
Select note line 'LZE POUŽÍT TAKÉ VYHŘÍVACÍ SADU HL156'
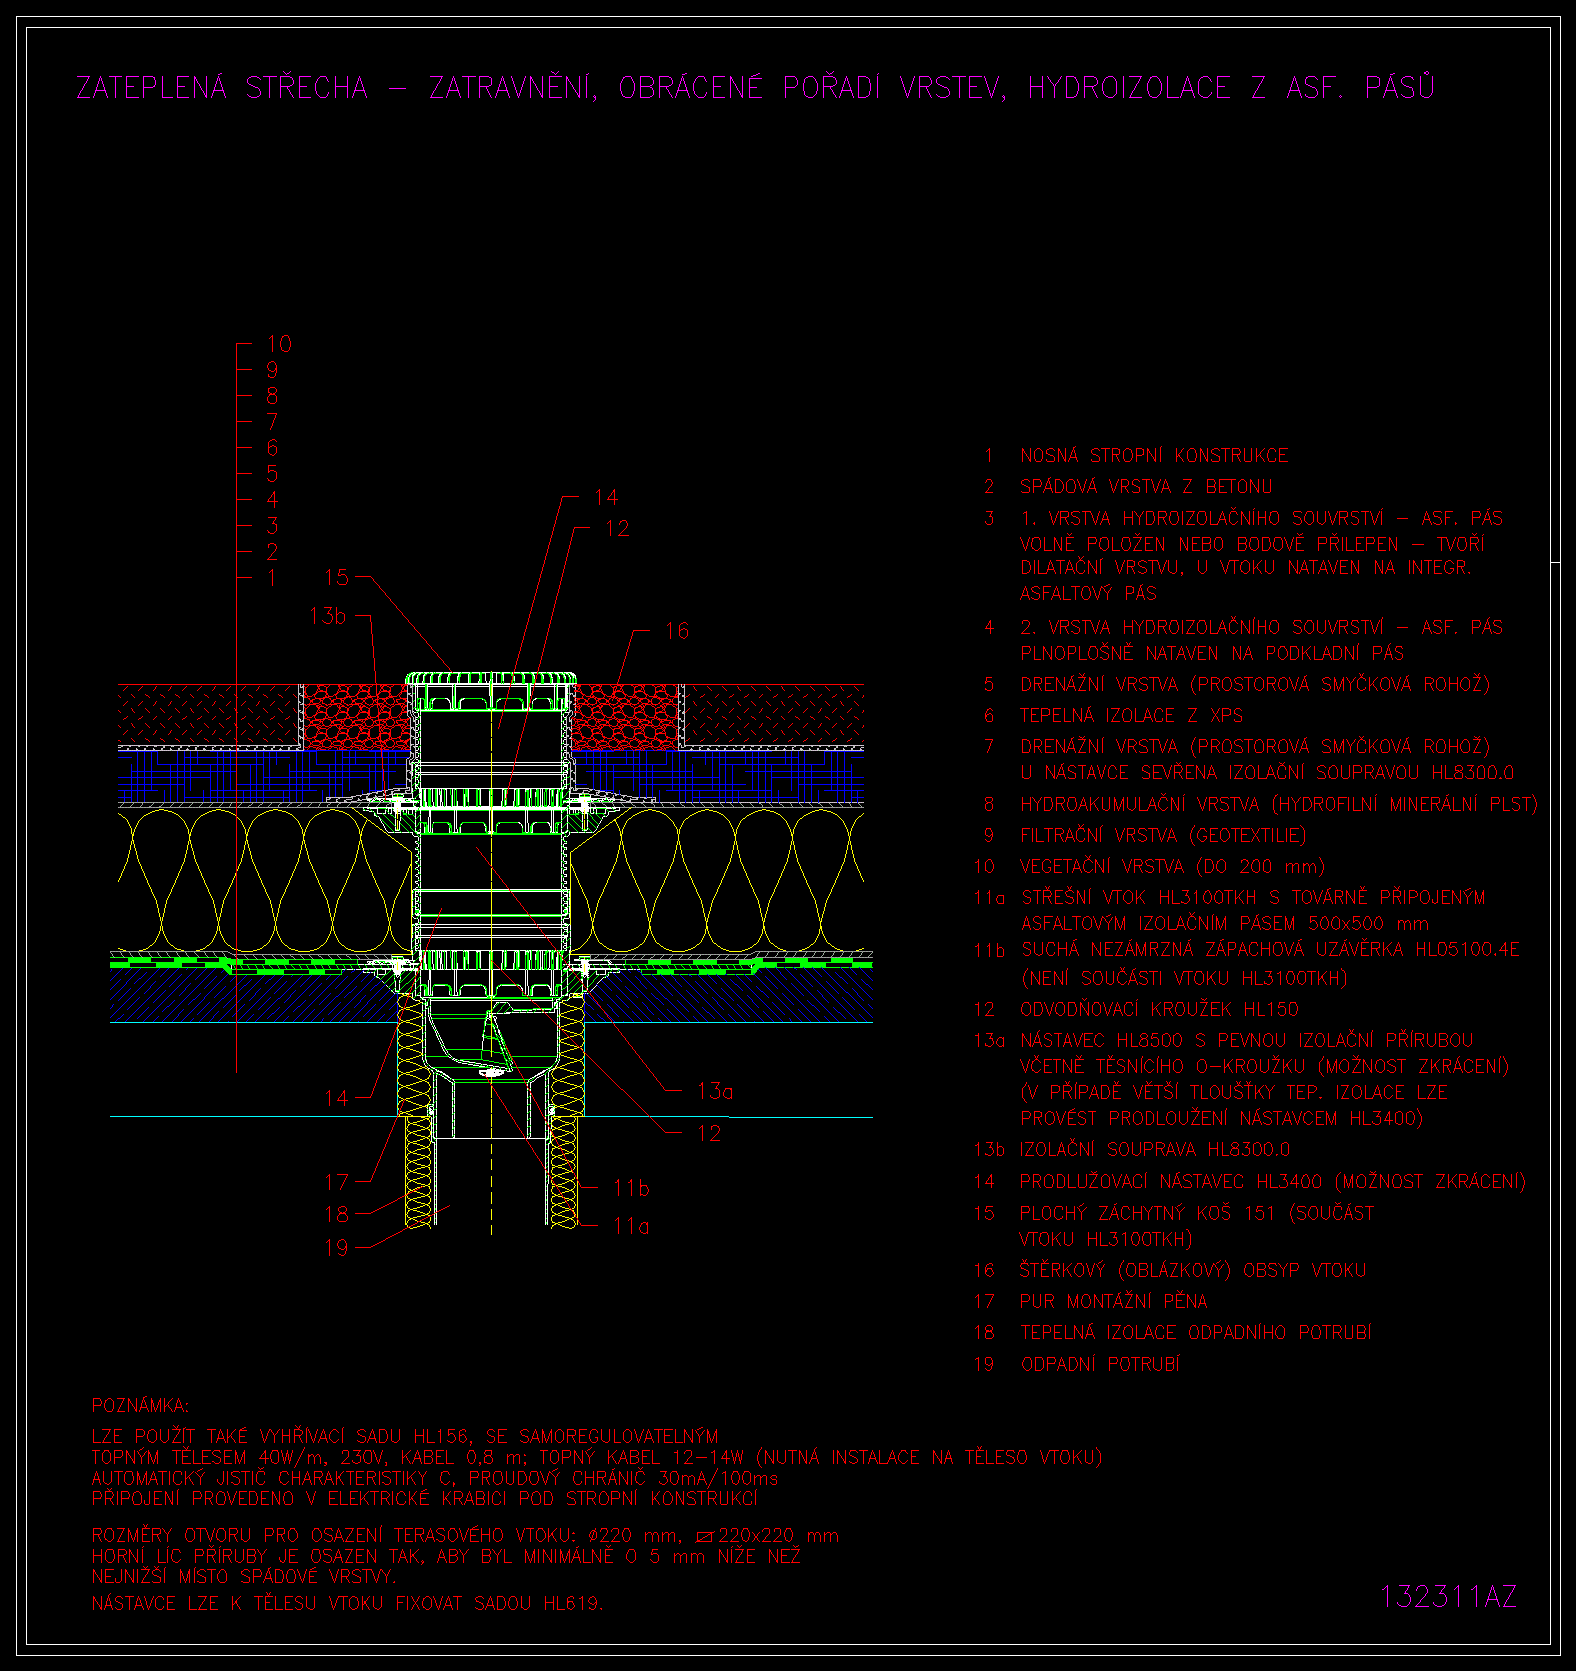point(284,1437)
